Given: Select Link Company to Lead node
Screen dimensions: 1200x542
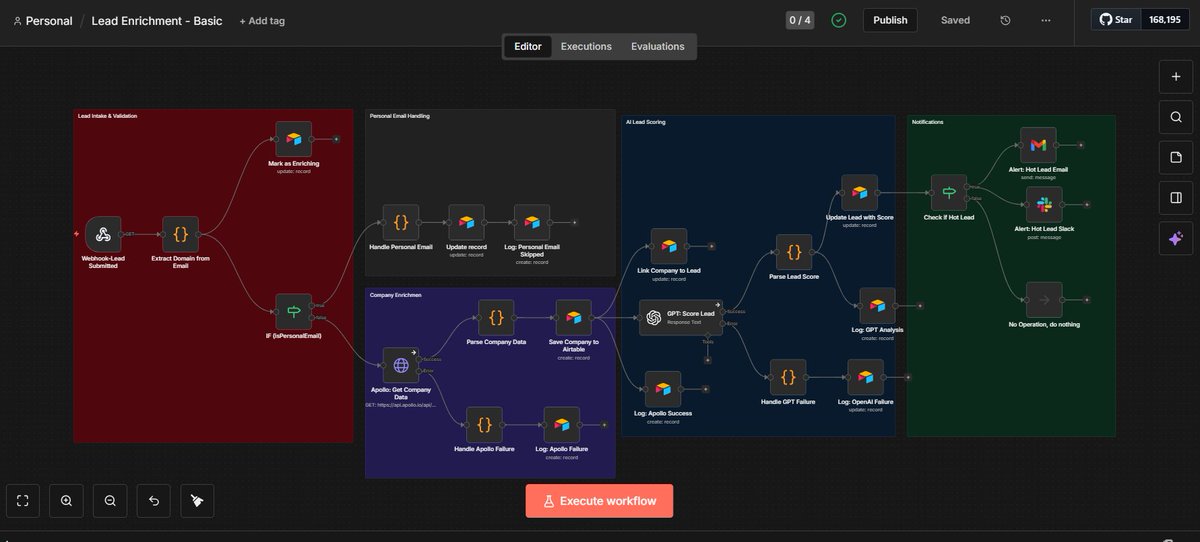Looking at the screenshot, I should 669,246.
